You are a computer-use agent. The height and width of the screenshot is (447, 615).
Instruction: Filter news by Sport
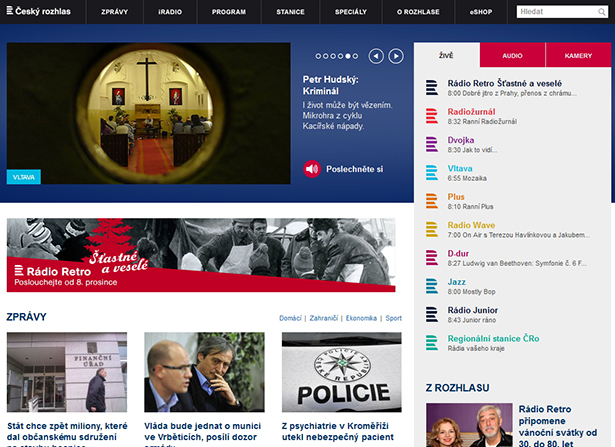(x=393, y=318)
